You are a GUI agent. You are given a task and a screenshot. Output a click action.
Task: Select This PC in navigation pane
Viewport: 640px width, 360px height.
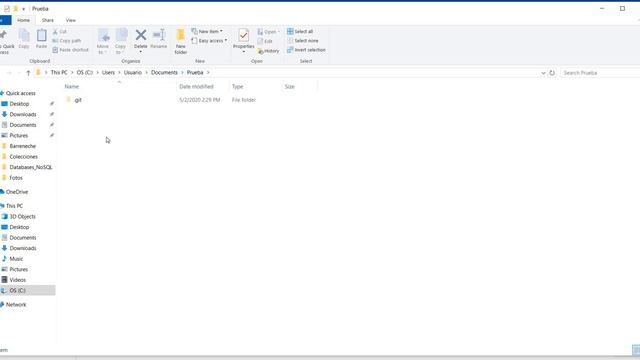click(14, 206)
